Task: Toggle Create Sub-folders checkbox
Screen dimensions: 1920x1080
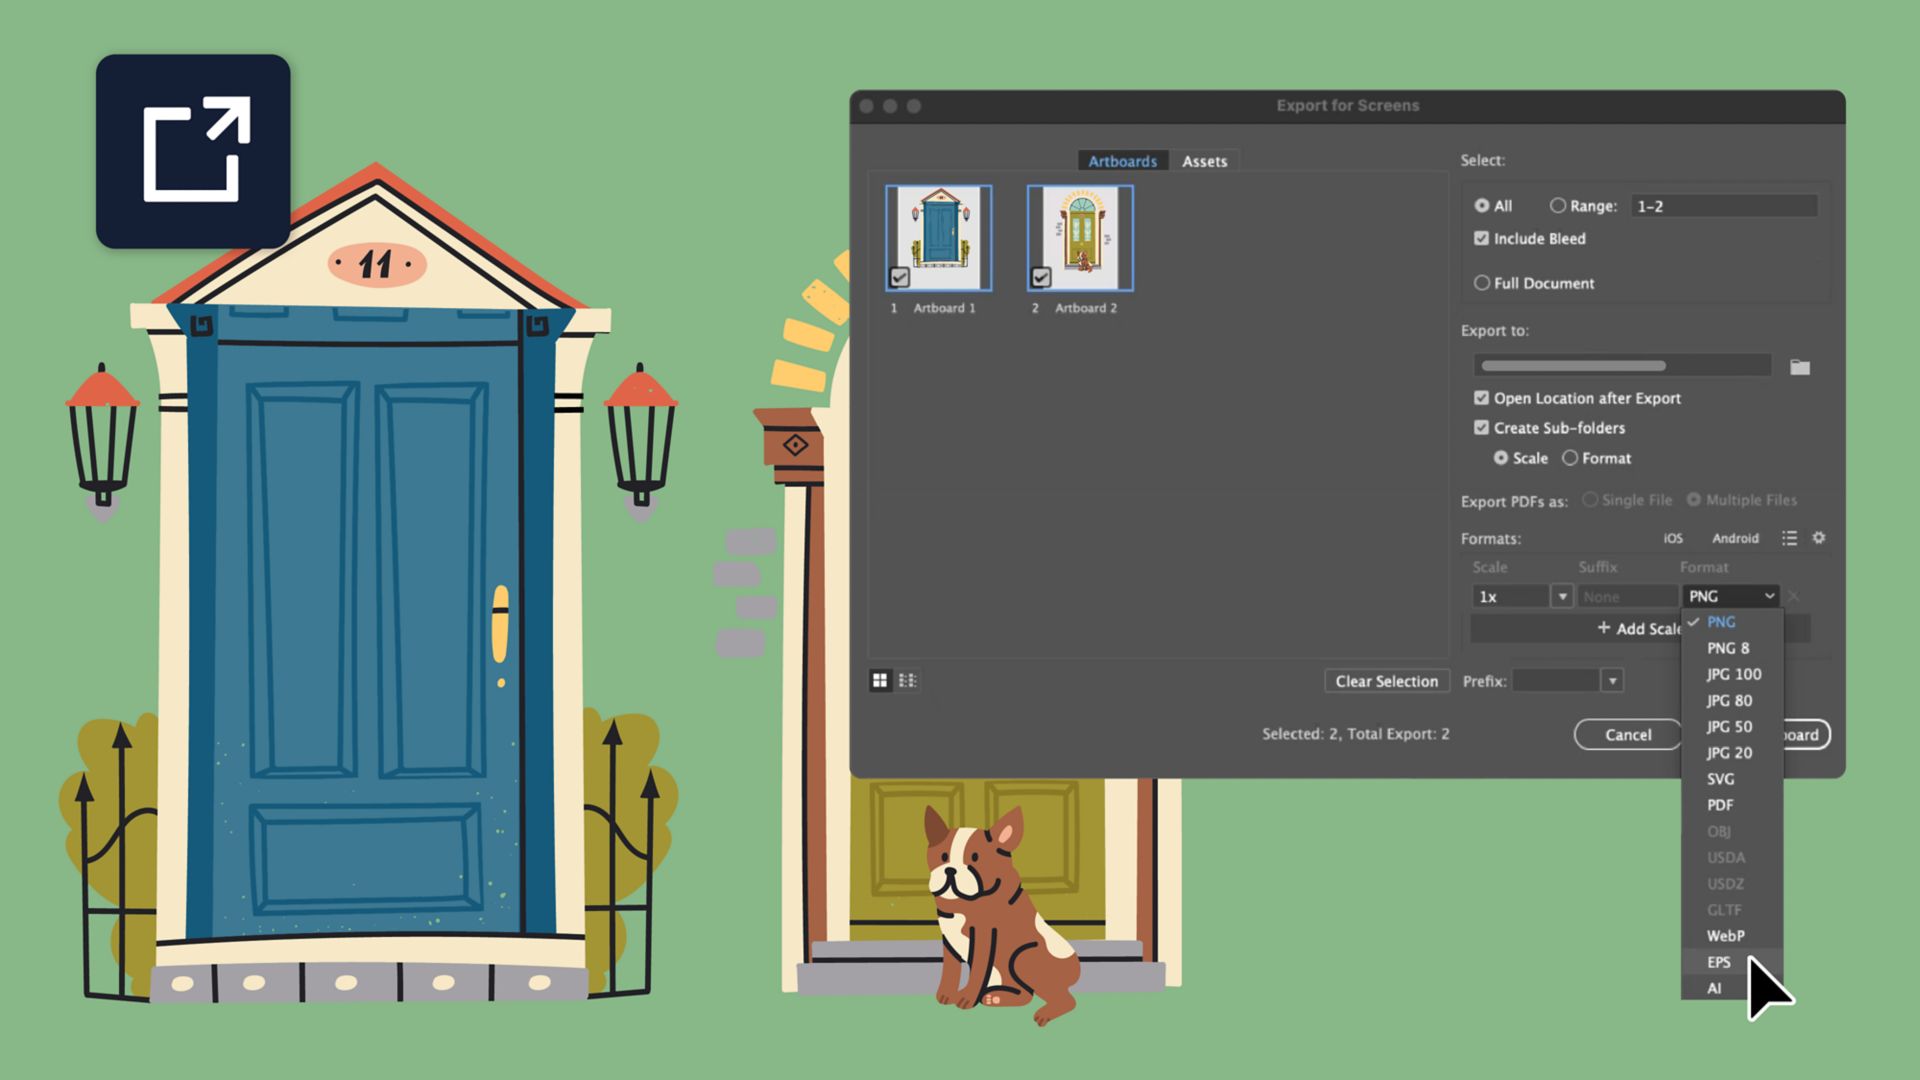Action: (1480, 427)
